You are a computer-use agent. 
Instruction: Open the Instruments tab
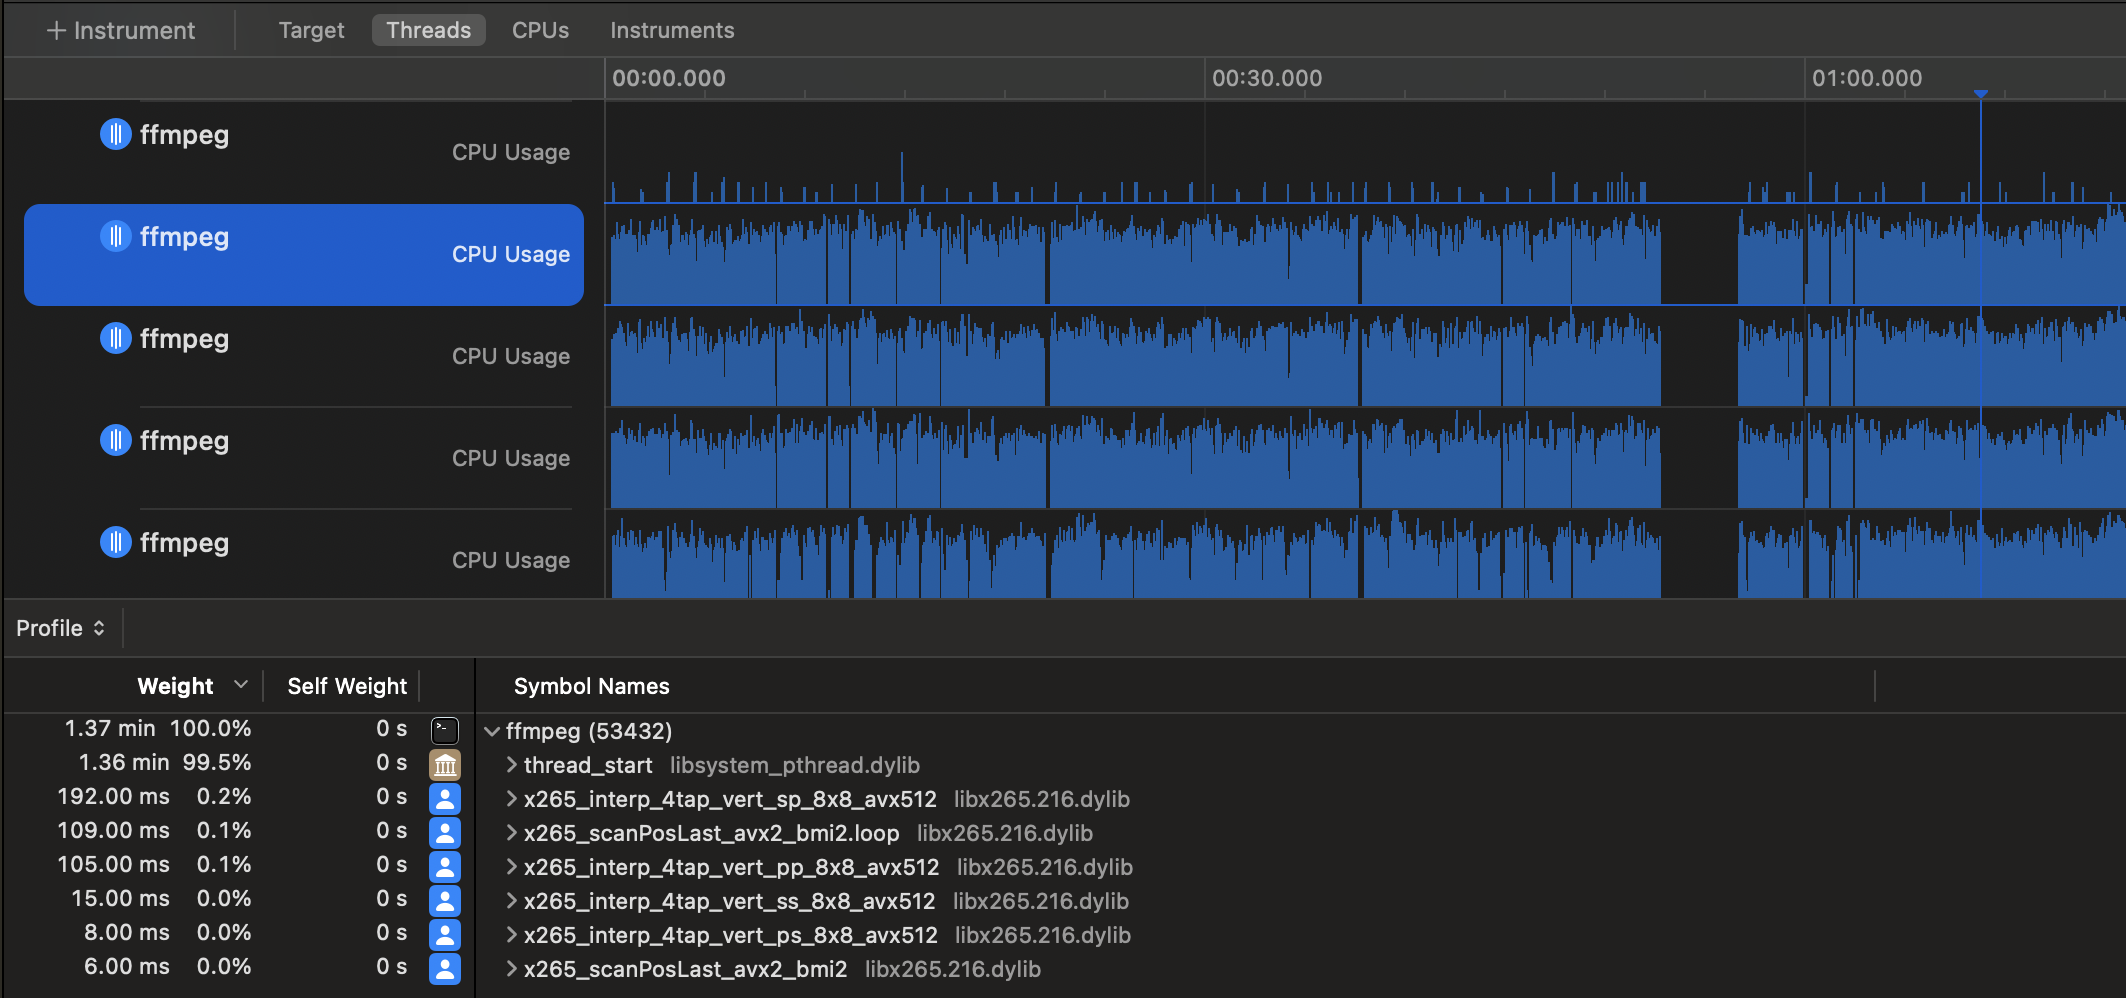click(x=672, y=30)
